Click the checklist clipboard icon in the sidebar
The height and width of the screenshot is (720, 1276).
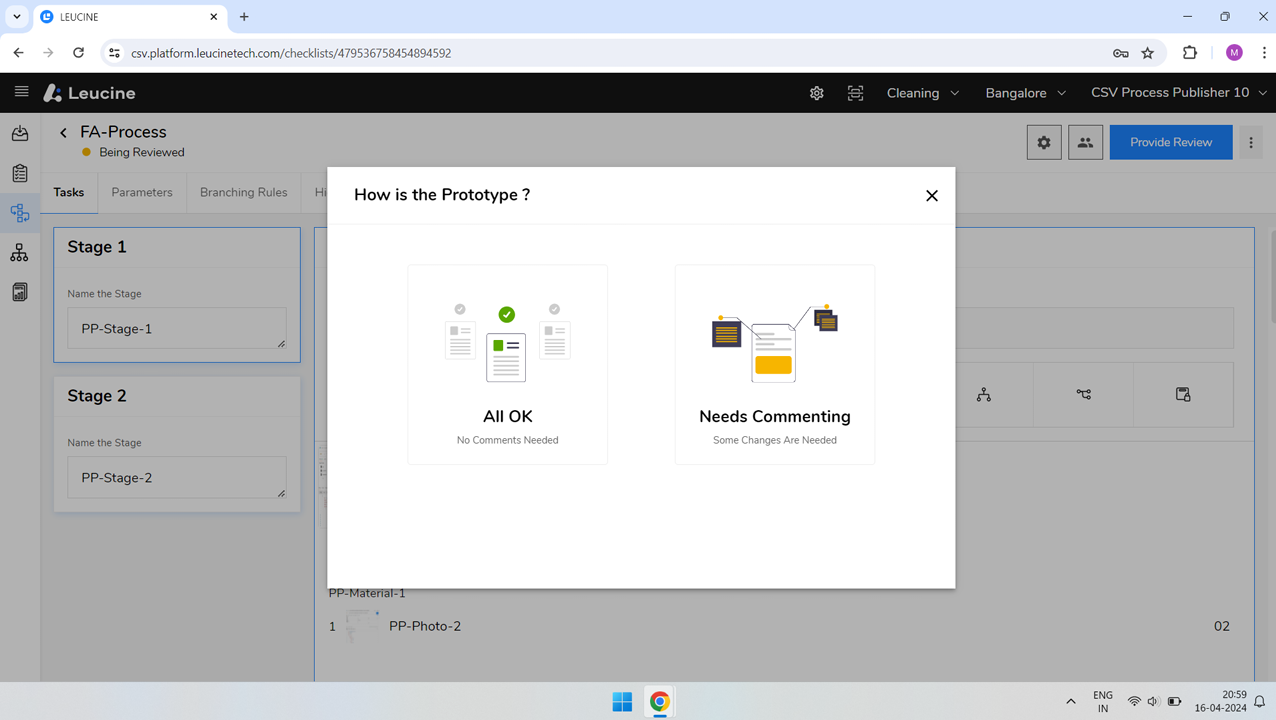pyautogui.click(x=20, y=172)
